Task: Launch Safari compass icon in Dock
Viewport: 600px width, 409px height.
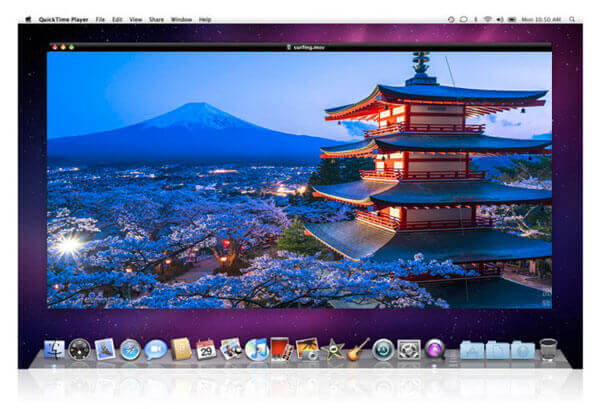Action: click(130, 349)
